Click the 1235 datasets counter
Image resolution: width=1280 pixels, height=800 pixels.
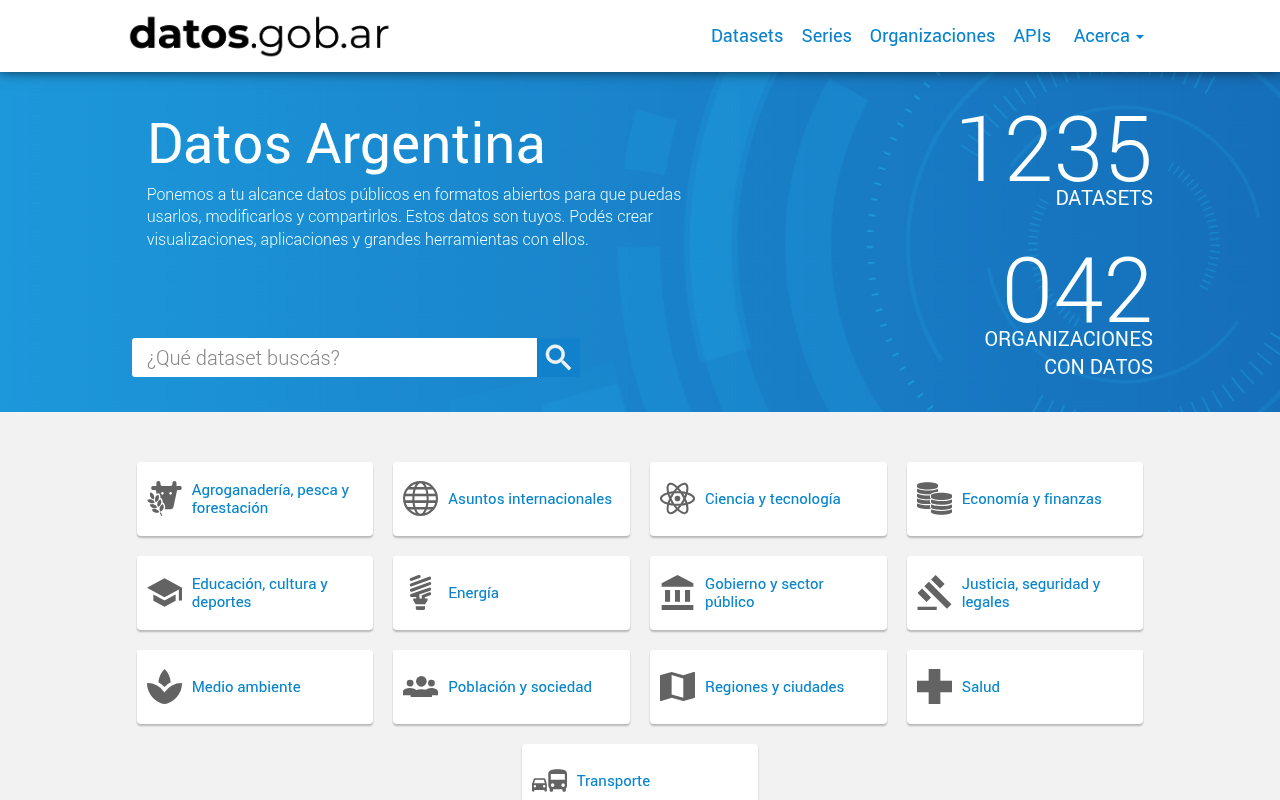tap(1055, 149)
